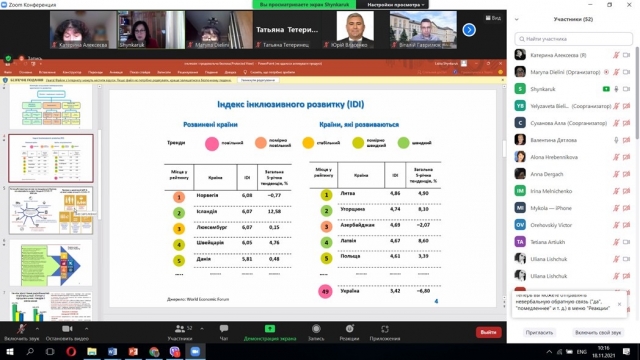Open Настройки просмотра view options dropdown
The height and width of the screenshot is (360, 640).
(x=395, y=4)
